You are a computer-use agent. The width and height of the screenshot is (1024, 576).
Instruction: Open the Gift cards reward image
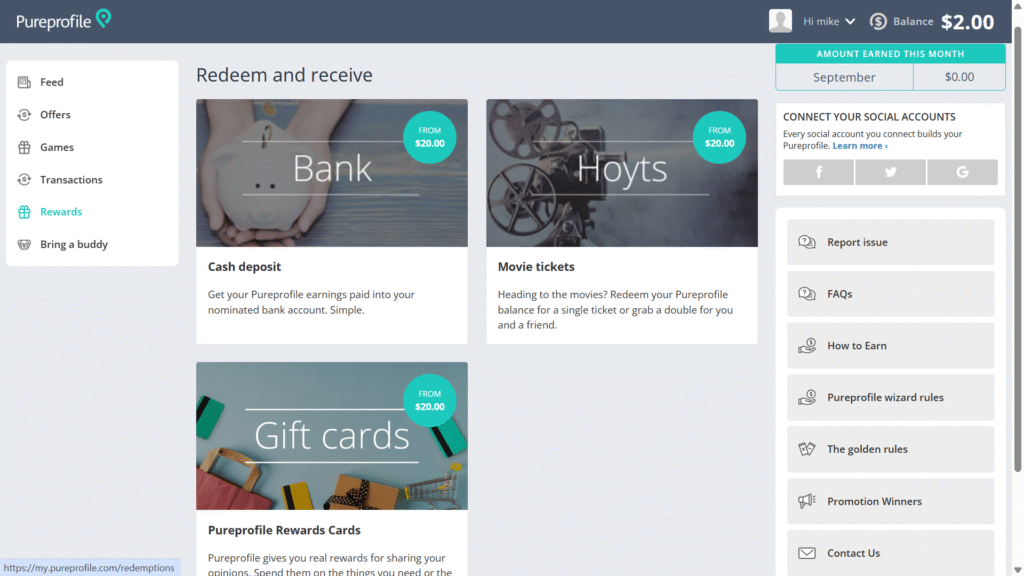[331, 435]
